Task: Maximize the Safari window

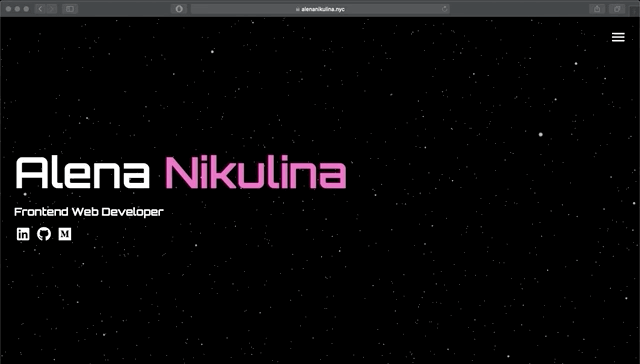Action: click(x=26, y=9)
